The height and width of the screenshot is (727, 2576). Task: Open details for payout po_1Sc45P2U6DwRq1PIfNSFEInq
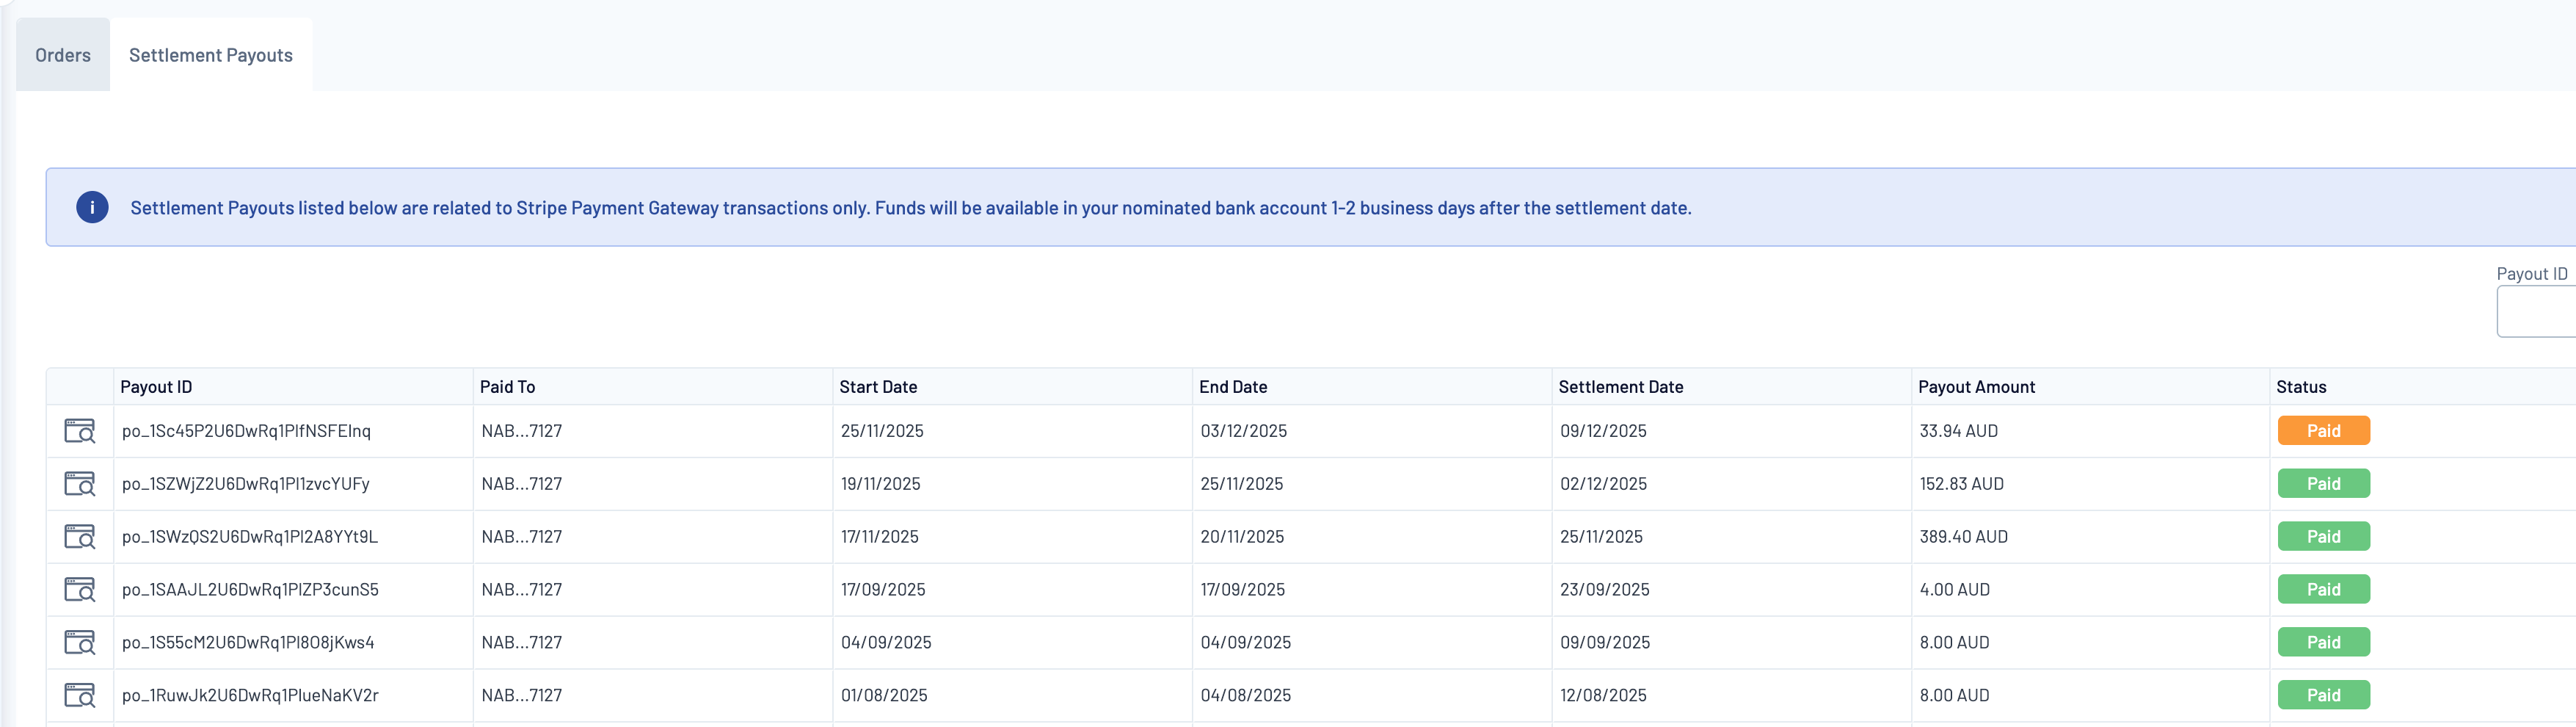[x=79, y=431]
